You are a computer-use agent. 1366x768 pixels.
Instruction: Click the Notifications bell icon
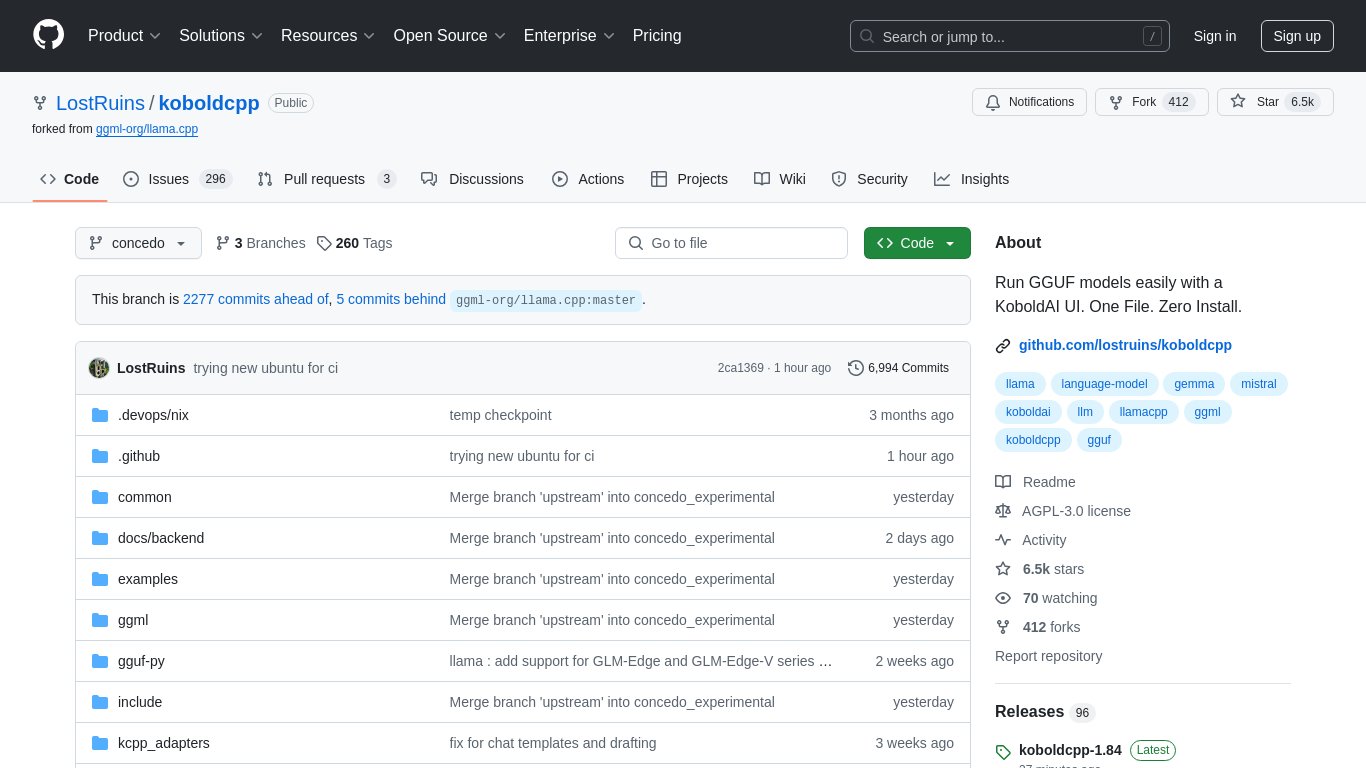[993, 102]
